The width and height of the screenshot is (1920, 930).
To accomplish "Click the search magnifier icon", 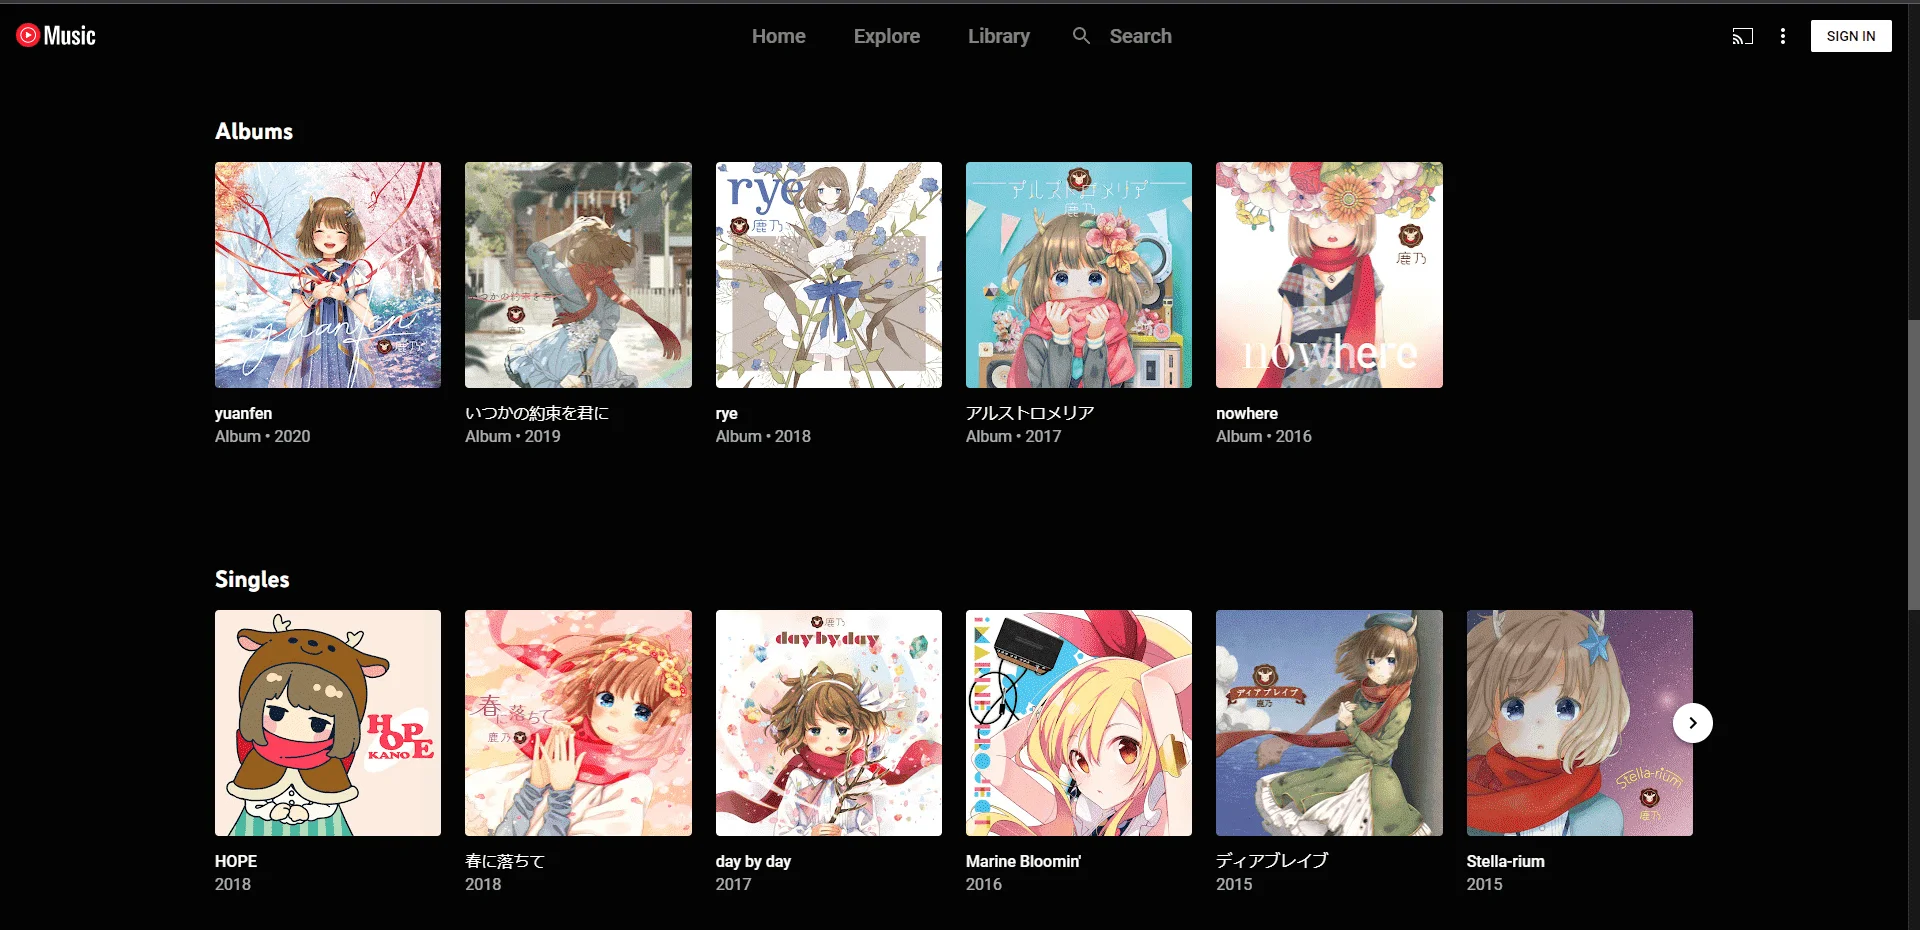I will click(x=1081, y=36).
